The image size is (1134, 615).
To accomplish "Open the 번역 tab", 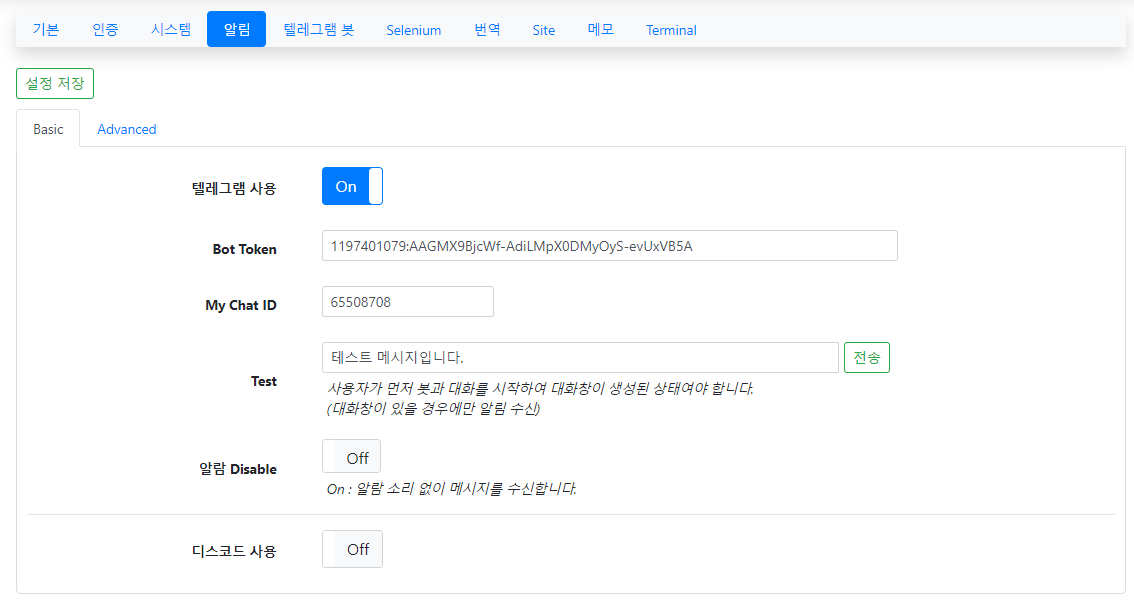I will [487, 30].
